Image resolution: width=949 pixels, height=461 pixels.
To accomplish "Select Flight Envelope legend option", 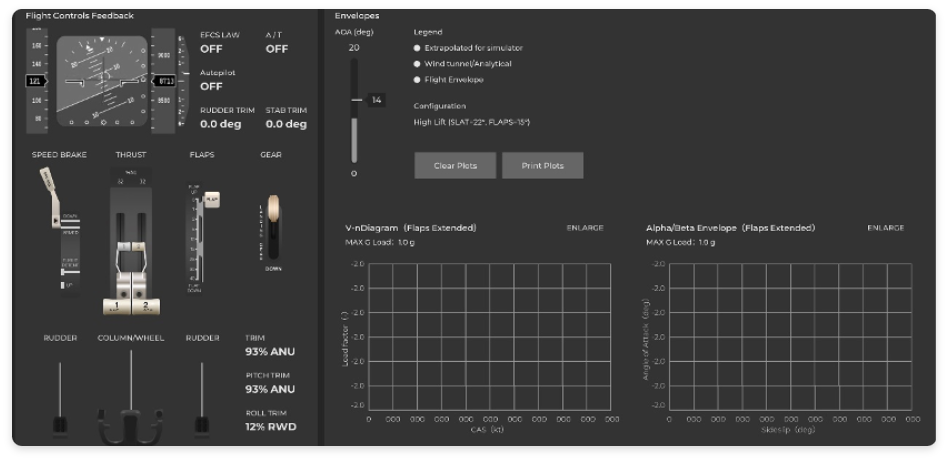I will pos(417,80).
